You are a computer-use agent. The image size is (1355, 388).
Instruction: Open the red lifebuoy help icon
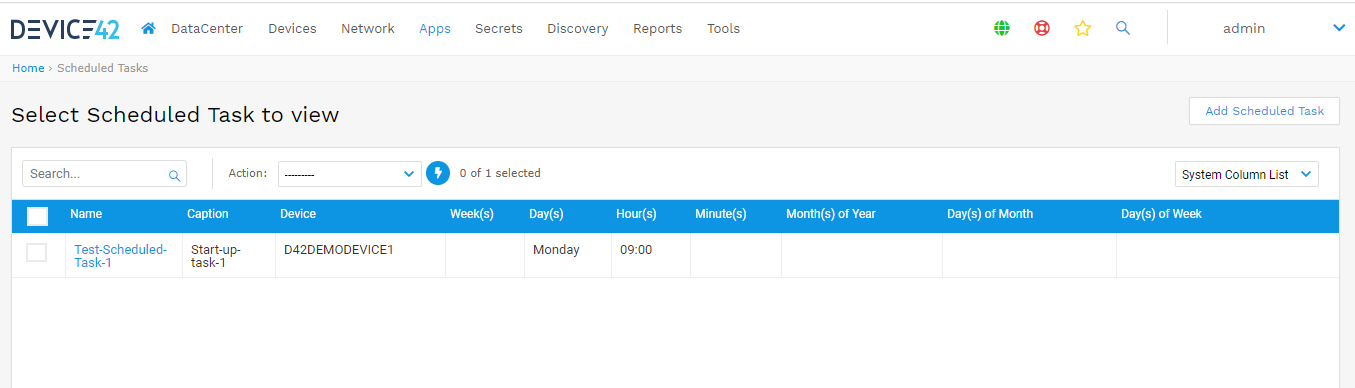(1042, 28)
